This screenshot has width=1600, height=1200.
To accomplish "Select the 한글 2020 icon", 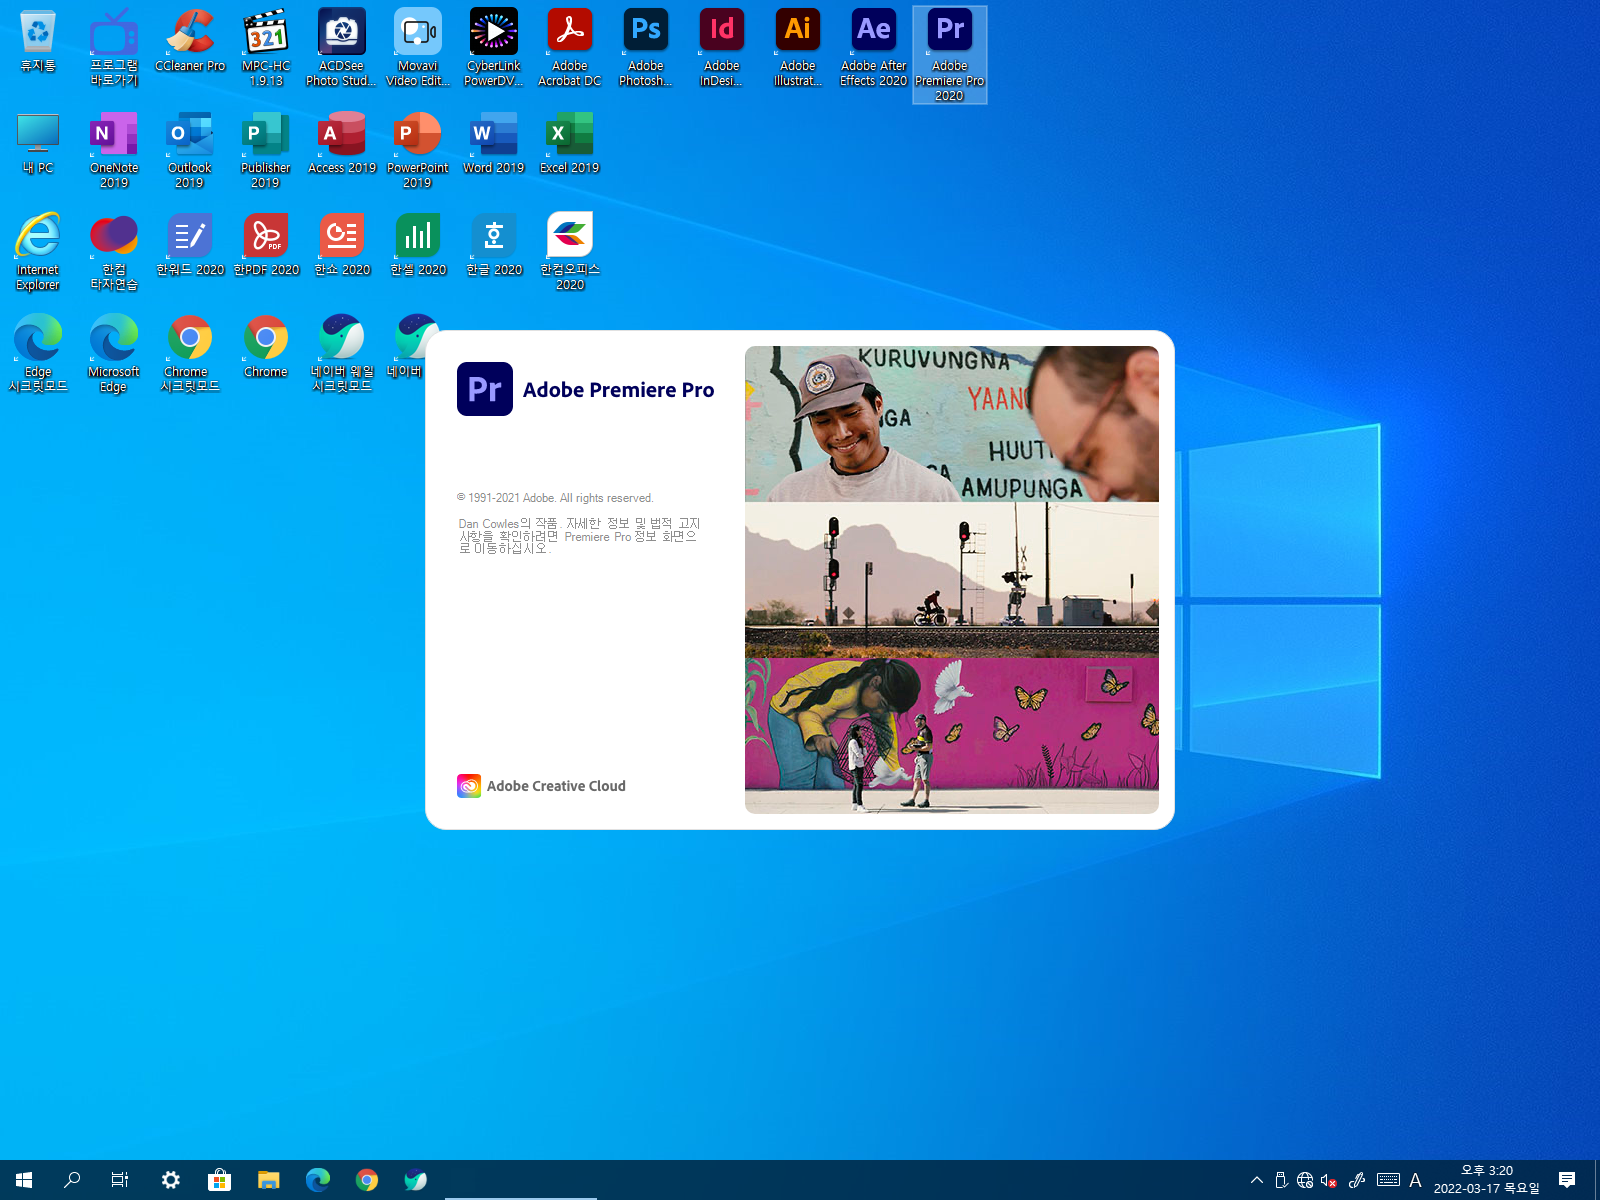I will pos(494,245).
